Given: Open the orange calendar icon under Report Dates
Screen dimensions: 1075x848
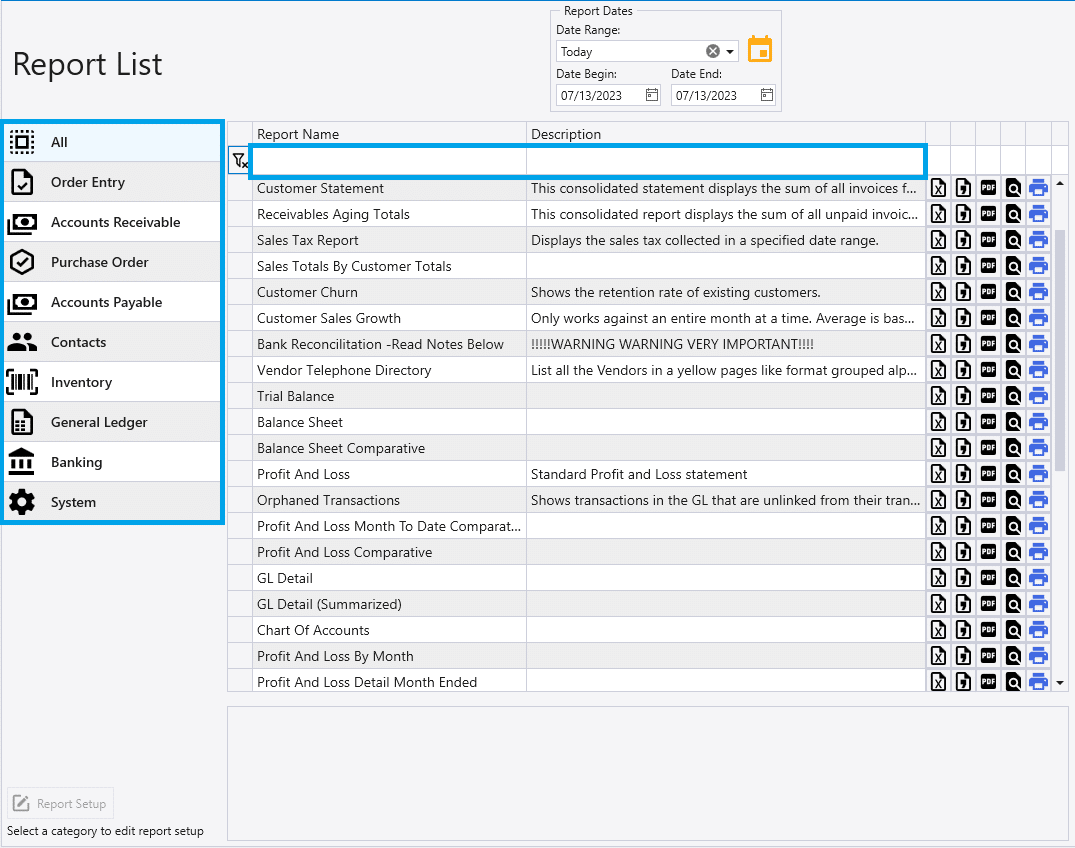Looking at the screenshot, I should [759, 48].
